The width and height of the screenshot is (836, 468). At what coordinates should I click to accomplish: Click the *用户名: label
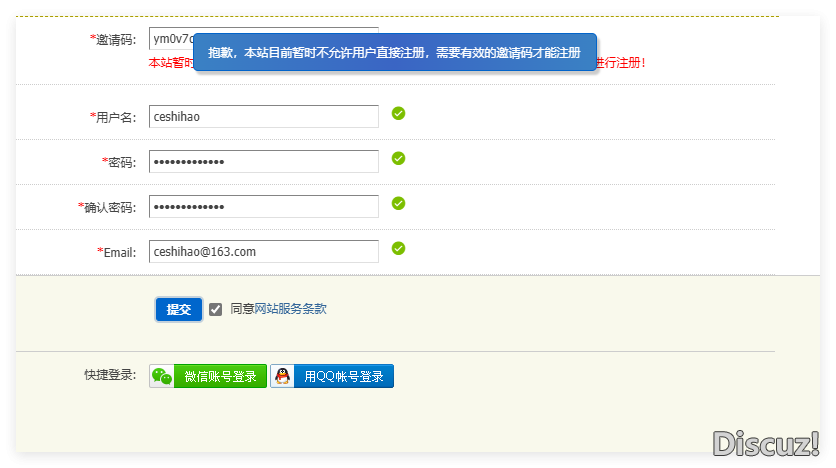(x=113, y=117)
